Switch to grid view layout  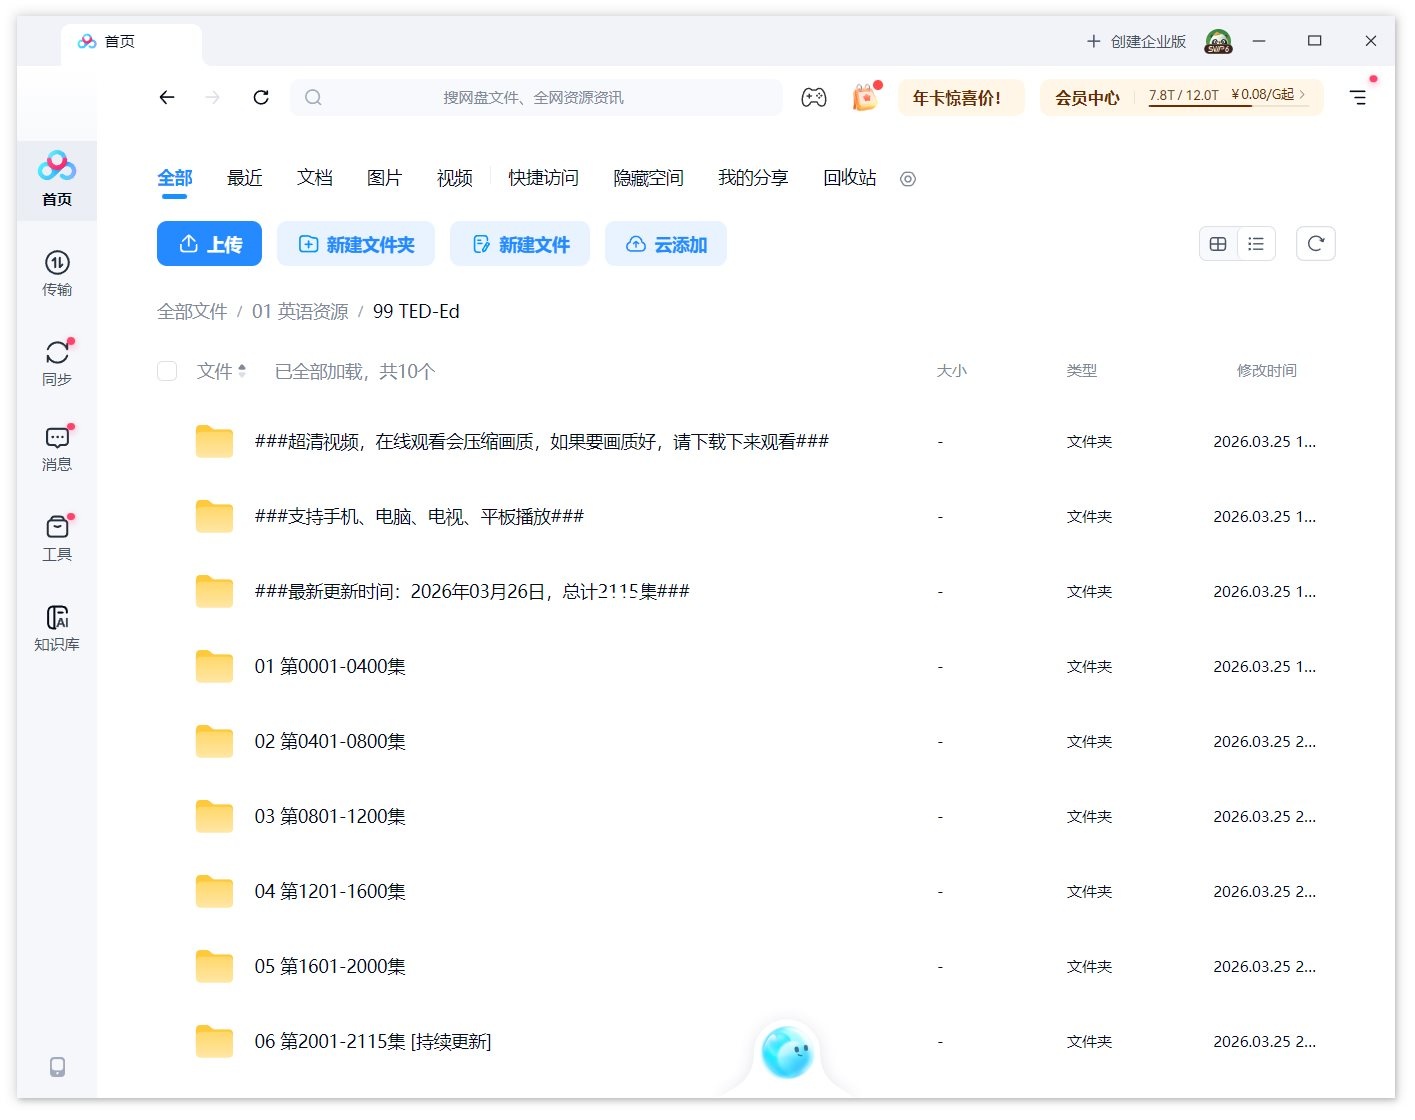(x=1218, y=244)
